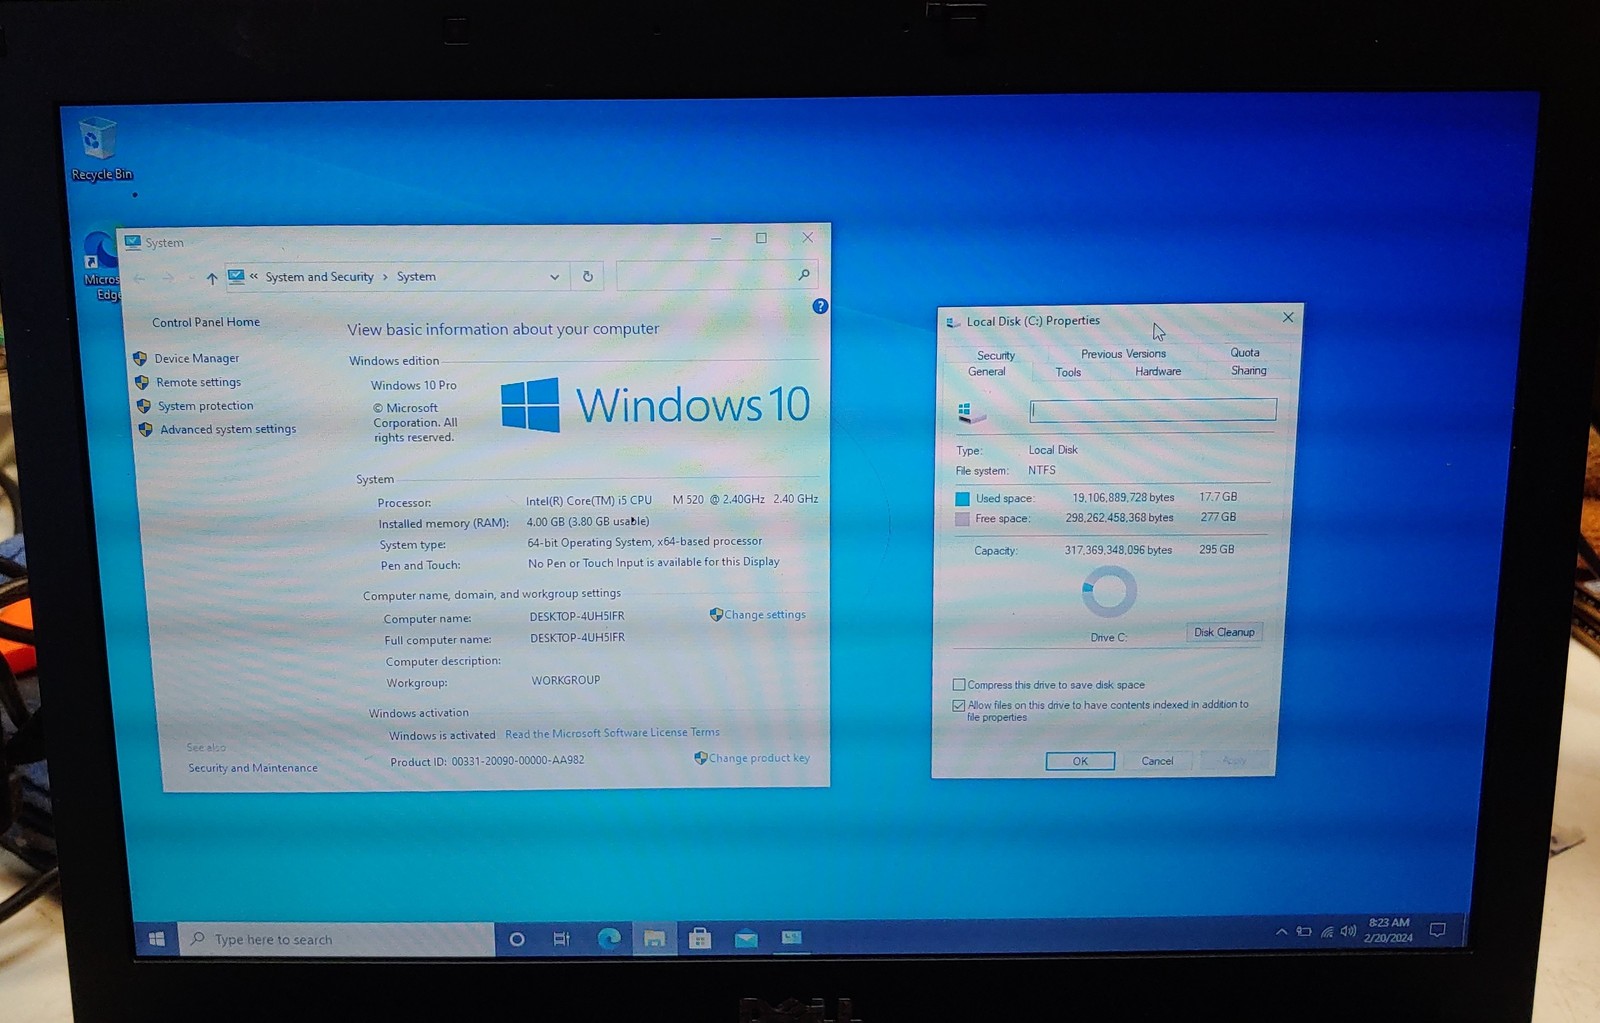
Task: Click Cancel in Local Disk Properties
Action: click(x=1157, y=761)
